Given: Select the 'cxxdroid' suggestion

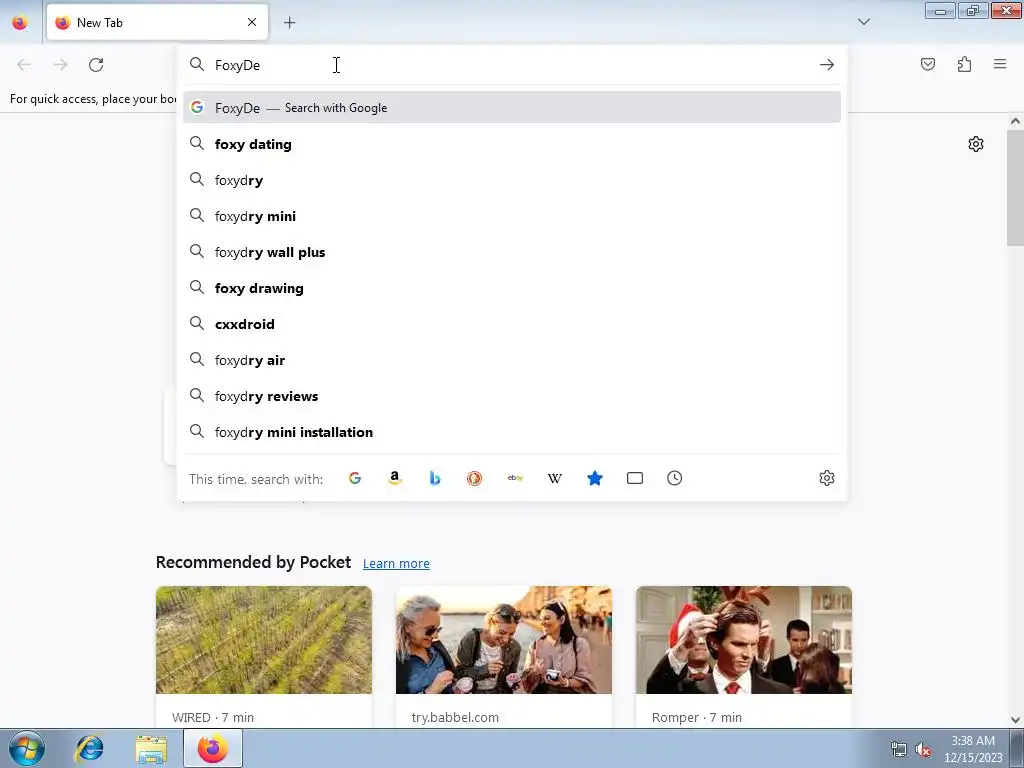Looking at the screenshot, I should [x=511, y=323].
